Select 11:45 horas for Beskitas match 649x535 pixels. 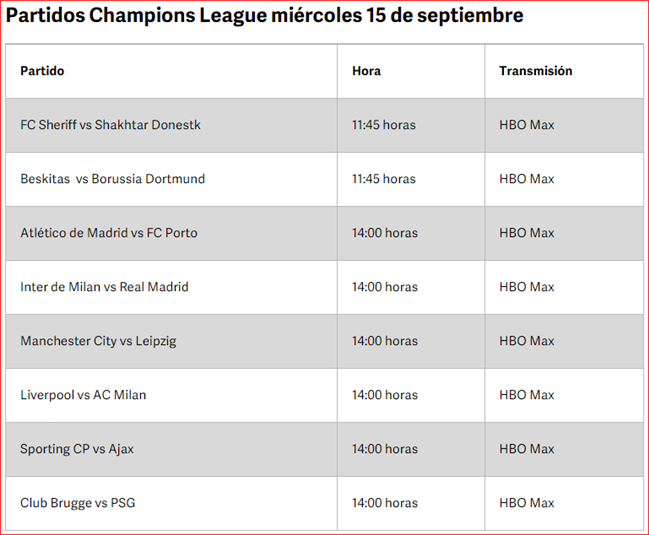(x=384, y=179)
